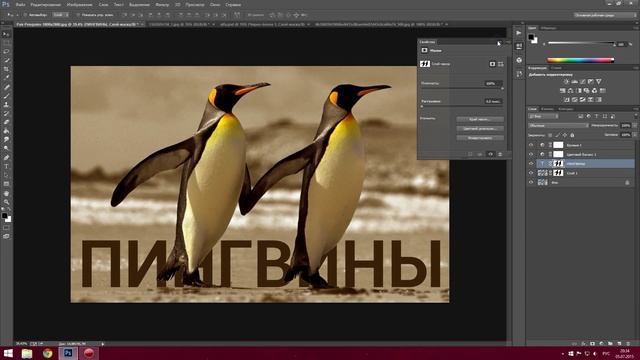This screenshot has width=640, height=360.
Task: Select the Healing Brush tool
Action: click(x=6, y=87)
